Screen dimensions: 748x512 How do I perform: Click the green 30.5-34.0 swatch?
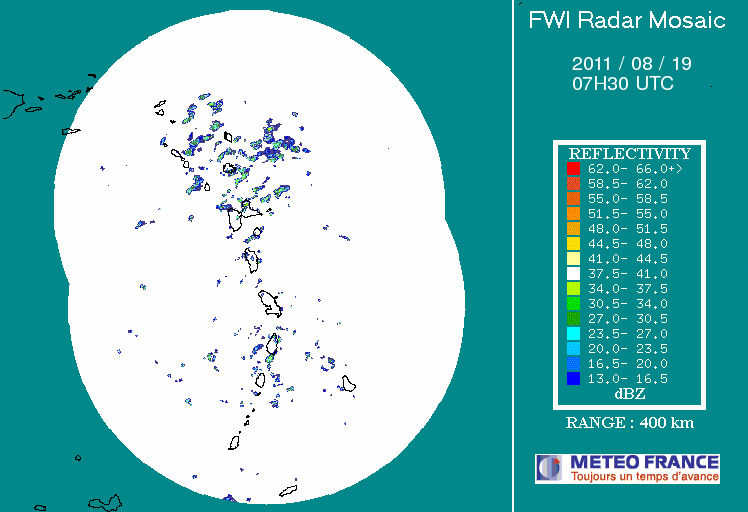pos(573,303)
